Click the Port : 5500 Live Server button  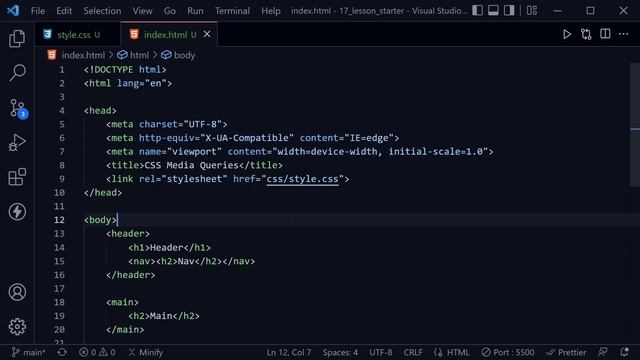pos(508,352)
